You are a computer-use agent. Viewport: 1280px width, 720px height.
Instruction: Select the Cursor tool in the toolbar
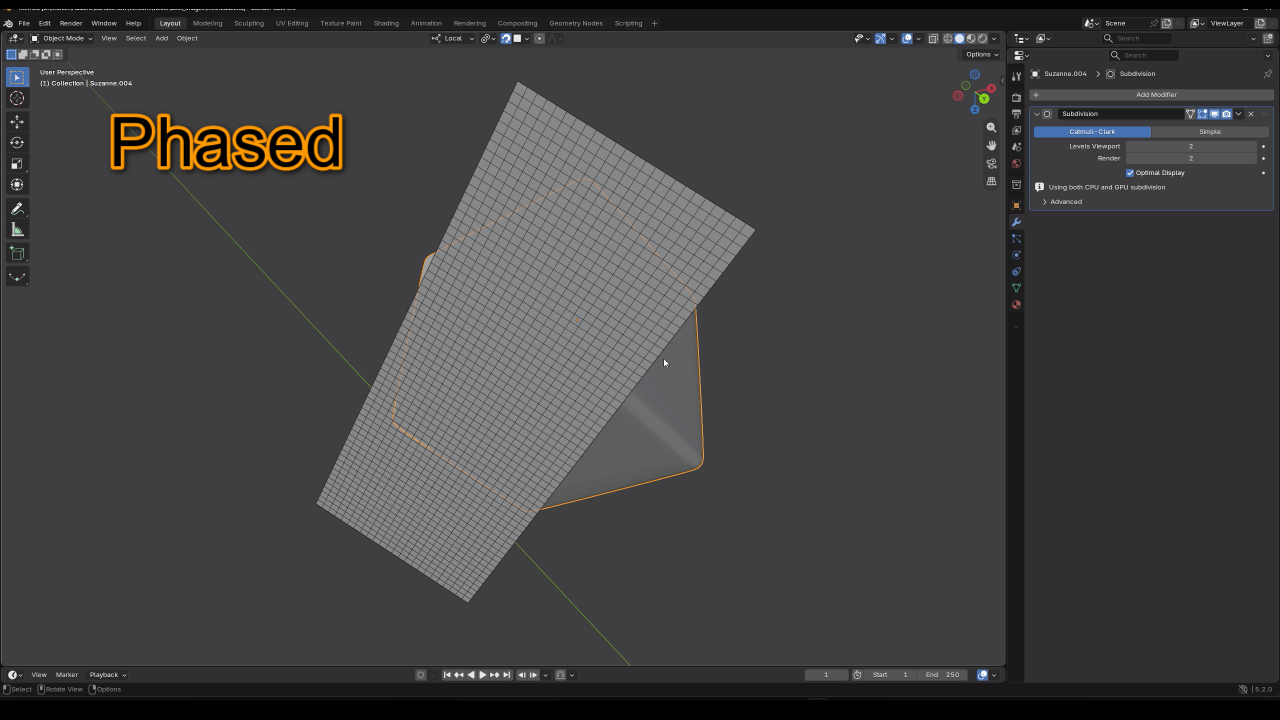click(x=17, y=98)
